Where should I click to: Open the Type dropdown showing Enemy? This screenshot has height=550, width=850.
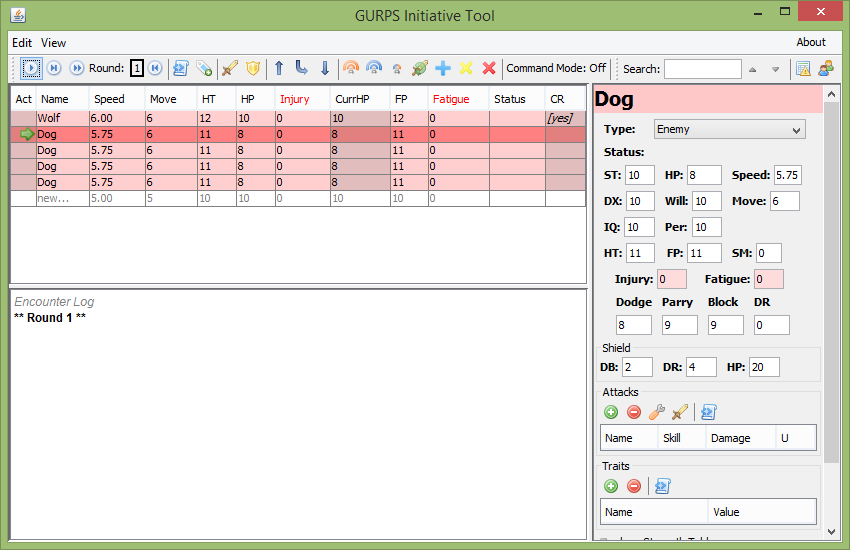coord(730,130)
